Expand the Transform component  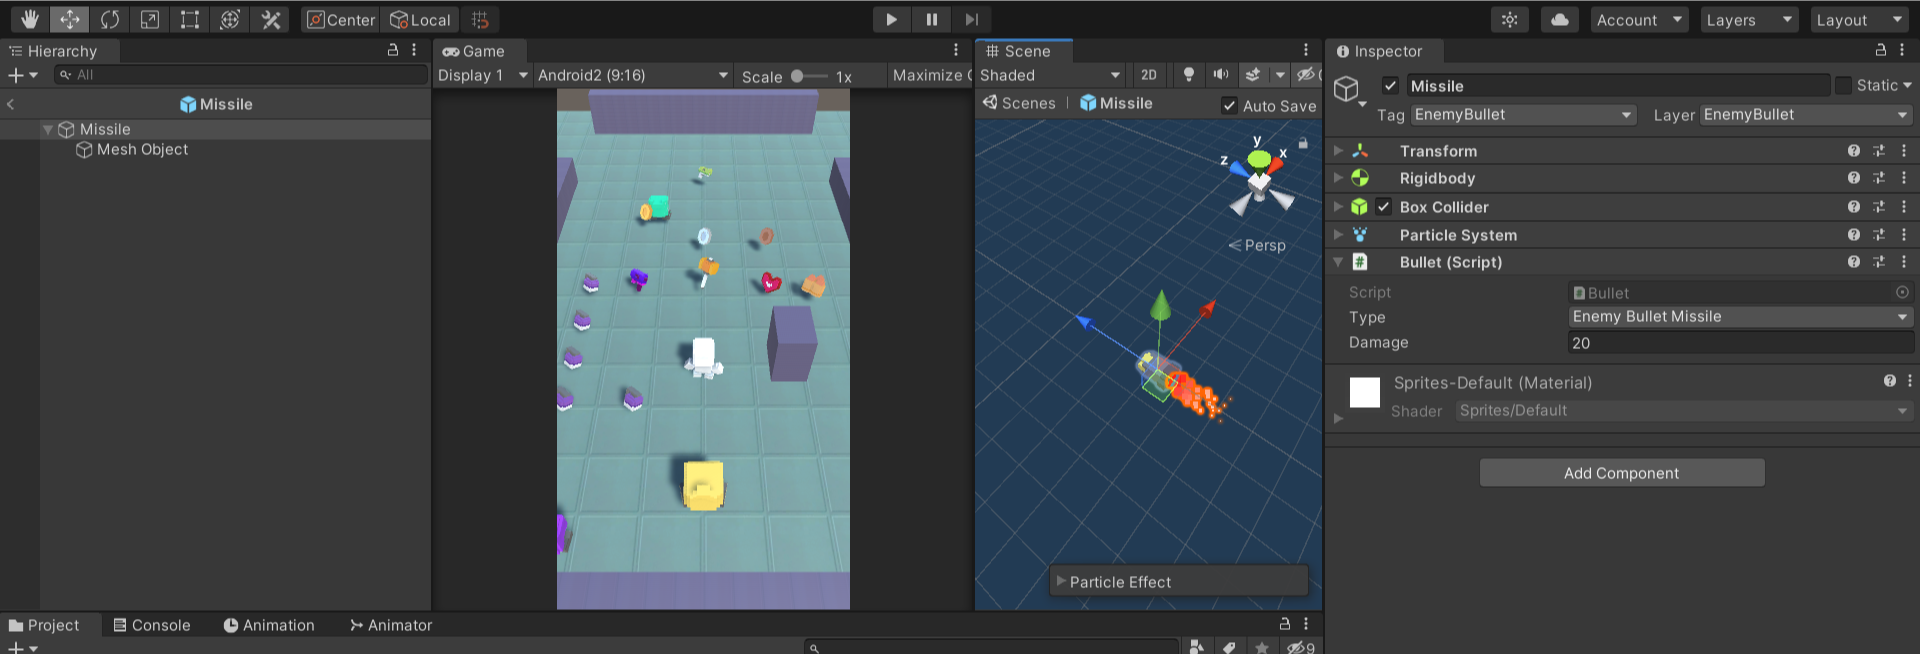click(x=1338, y=150)
